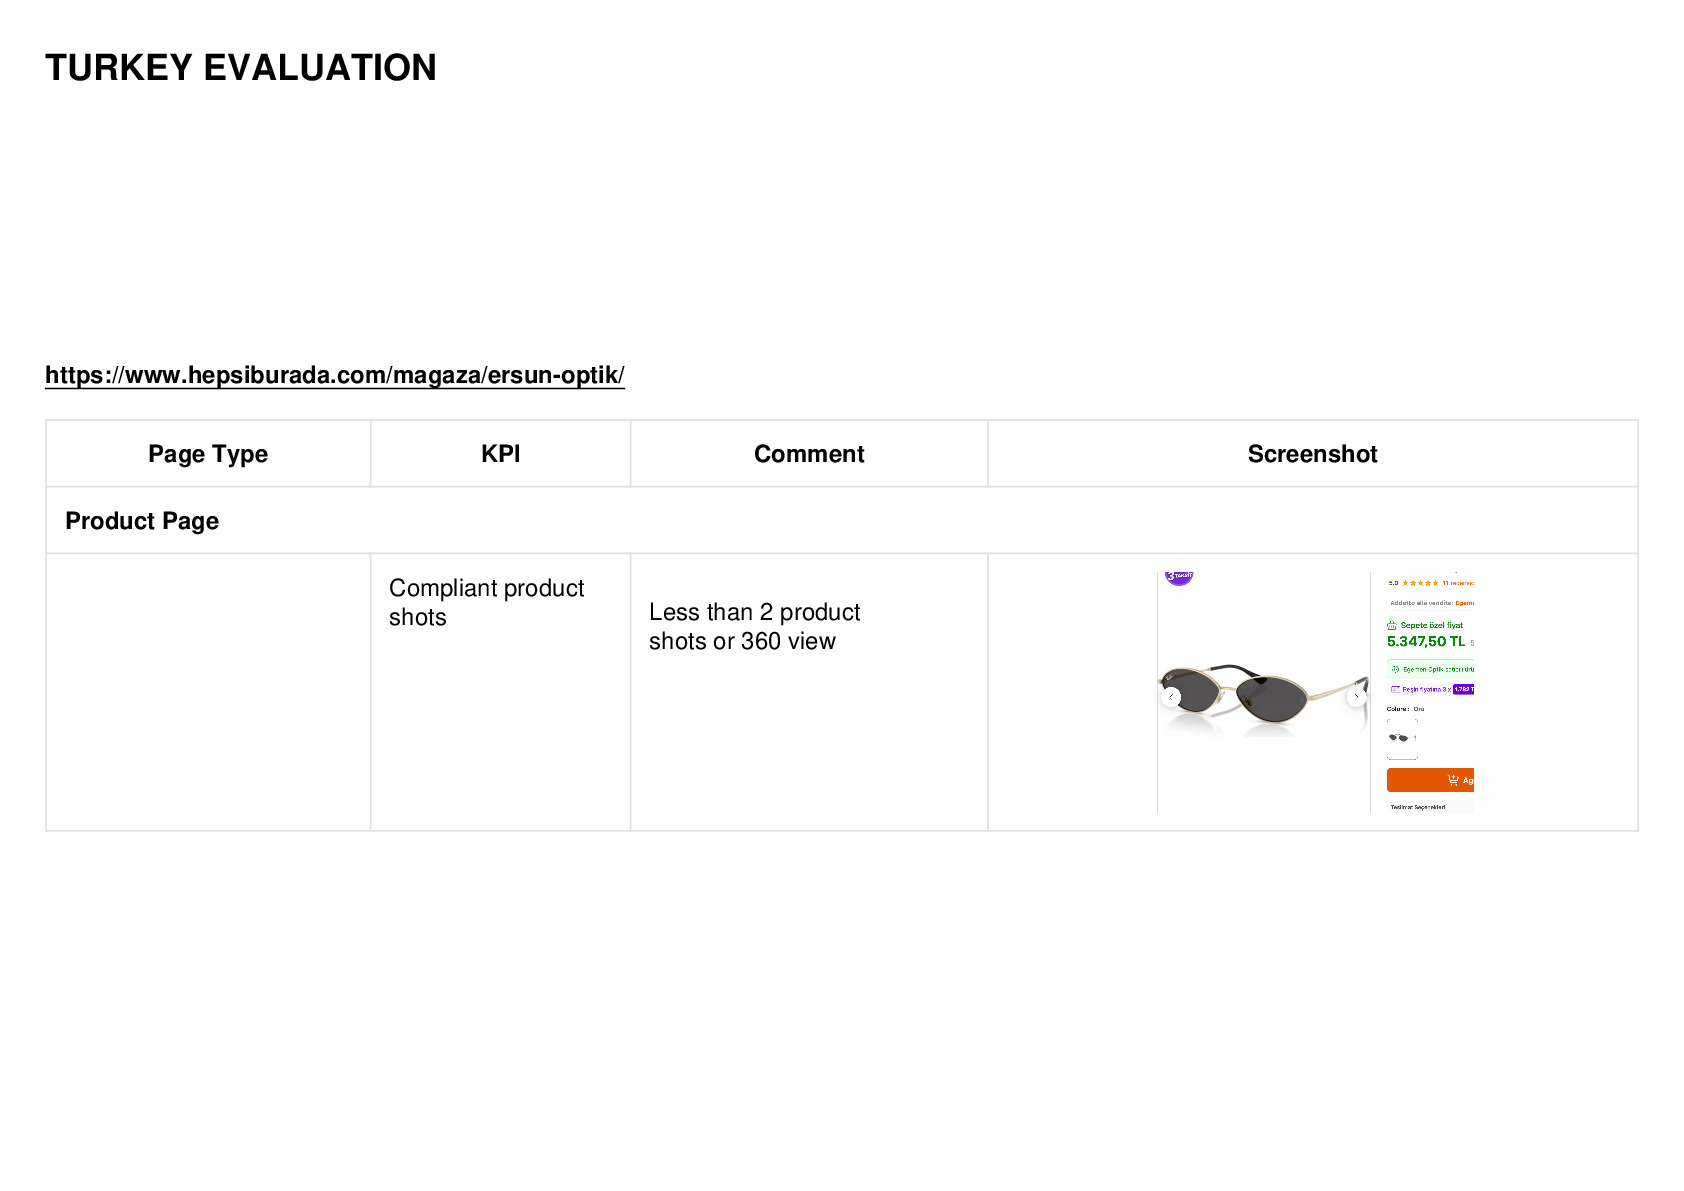Screen dimensions: 1684x1191
Task: Click the KPI column header
Action: point(501,454)
